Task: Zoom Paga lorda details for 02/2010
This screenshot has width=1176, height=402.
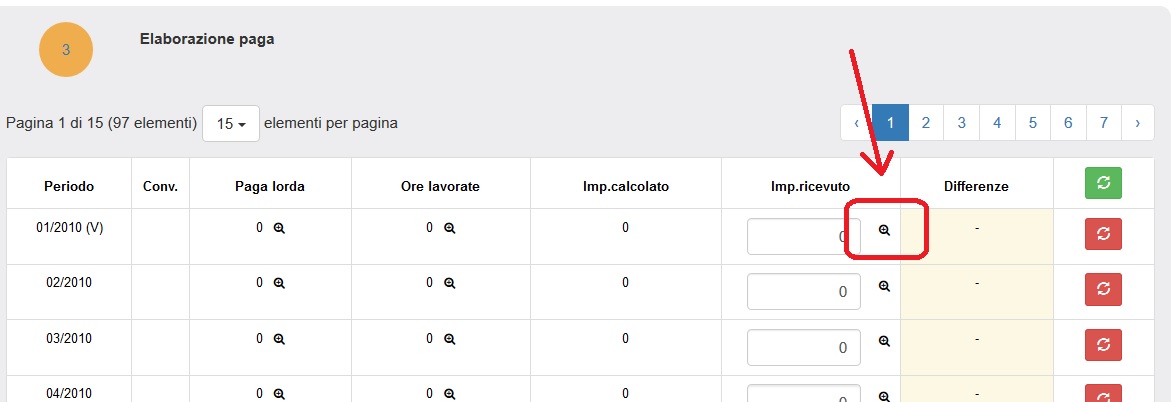Action: click(x=280, y=283)
